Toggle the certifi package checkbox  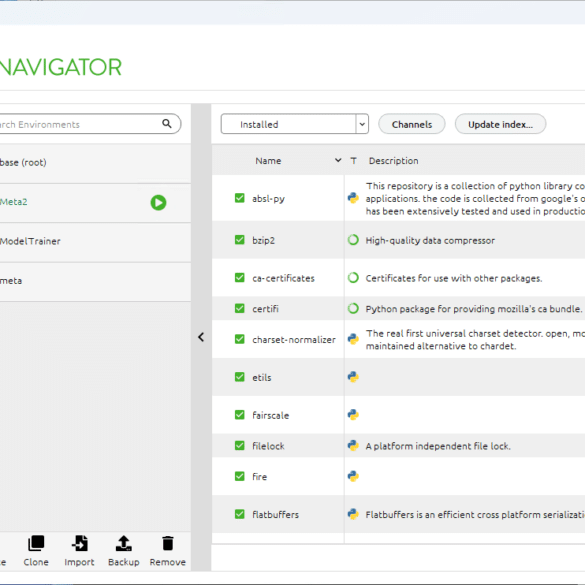click(240, 308)
